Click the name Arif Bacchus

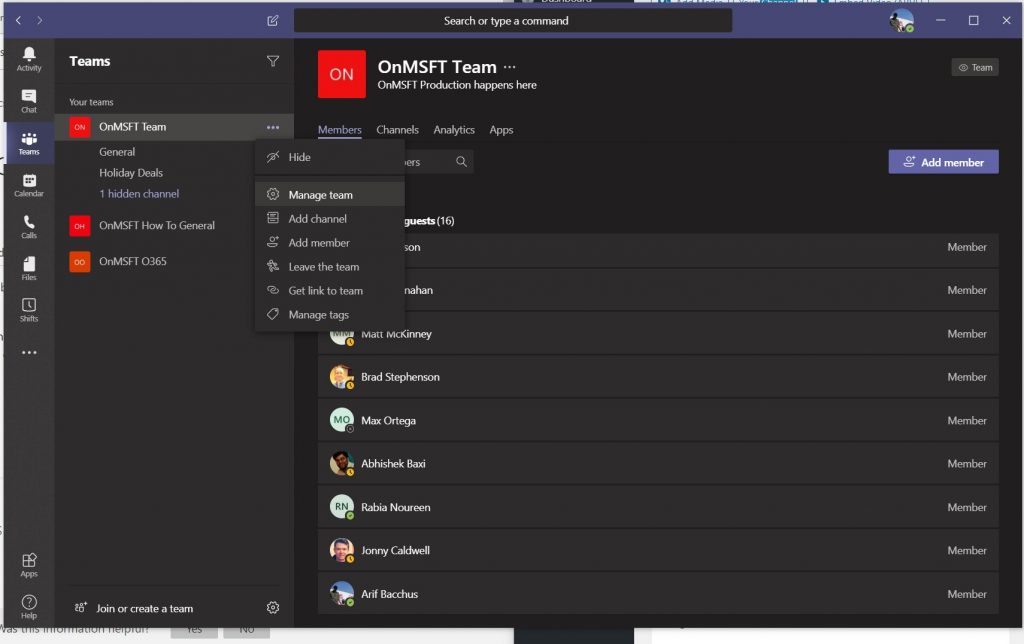[389, 594]
